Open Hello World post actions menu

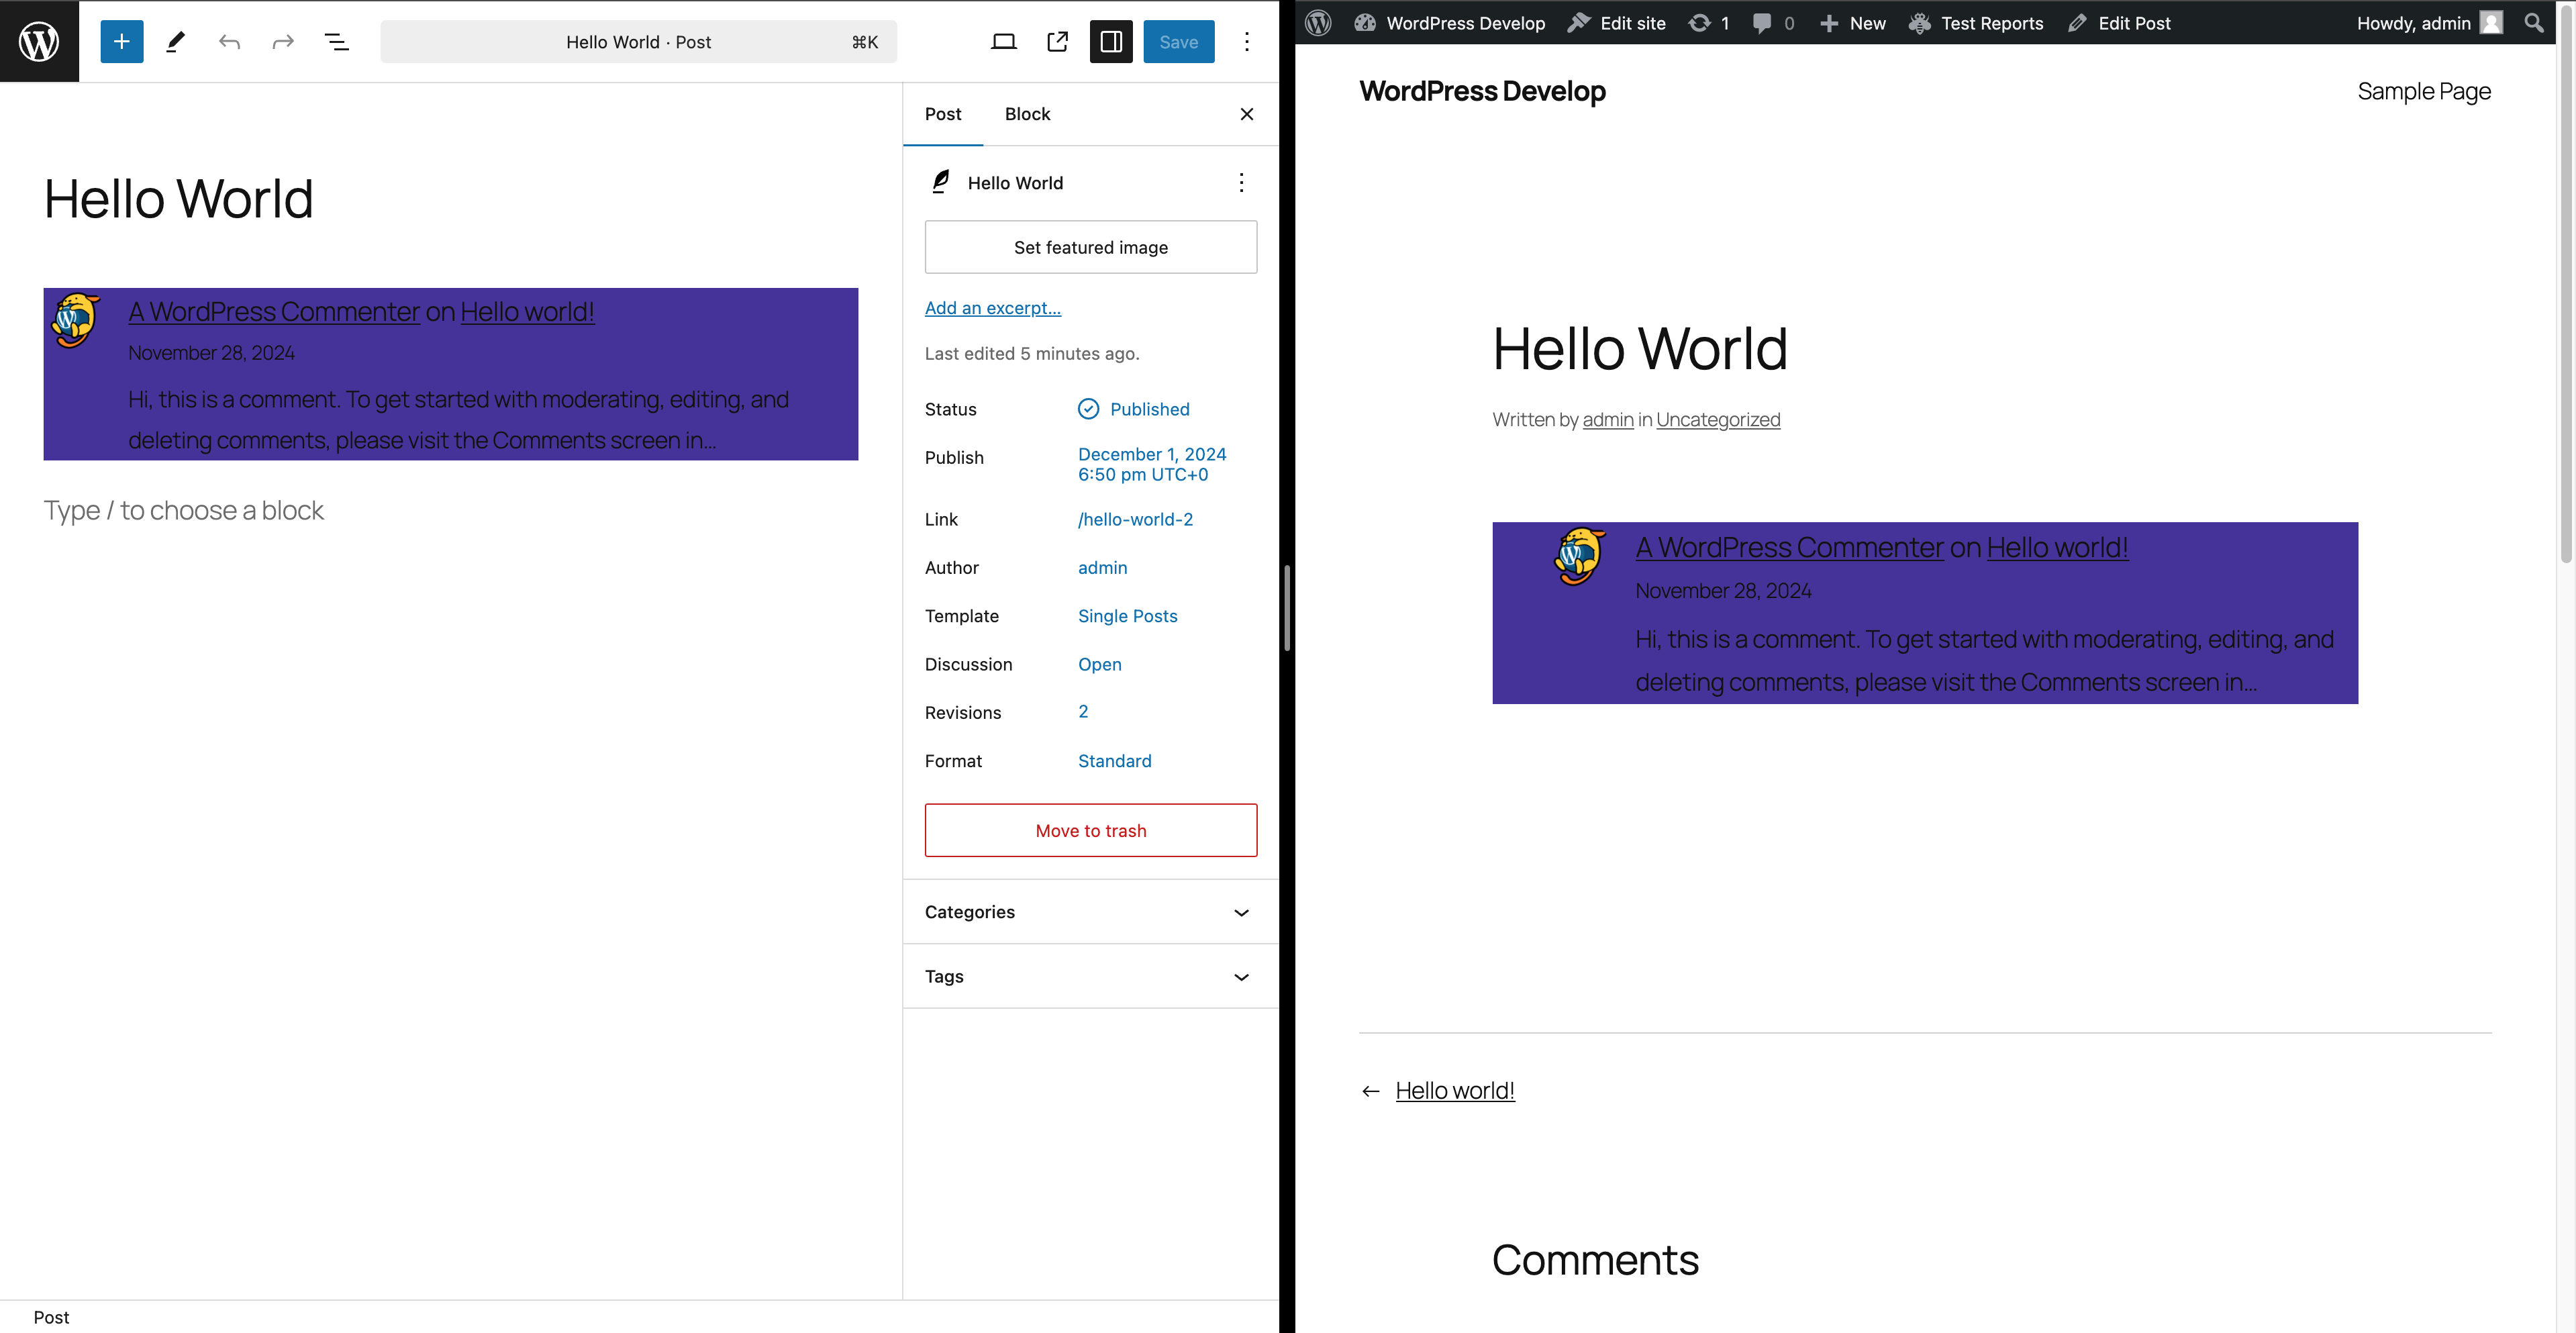click(1241, 182)
